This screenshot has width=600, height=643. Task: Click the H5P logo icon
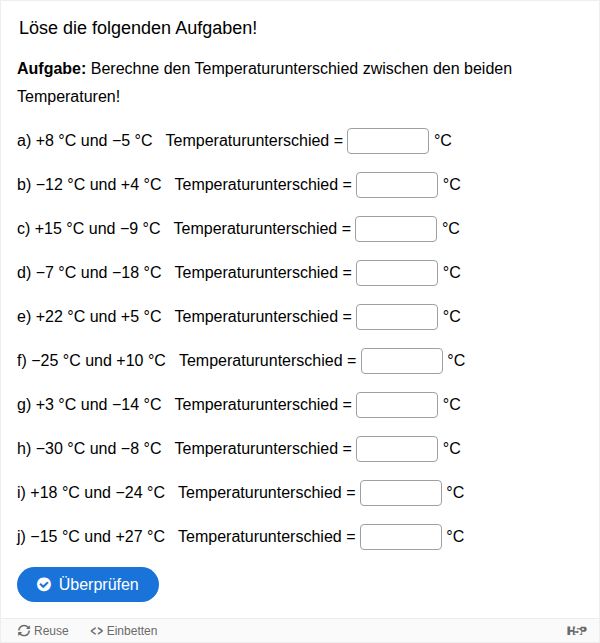pyautogui.click(x=577, y=631)
